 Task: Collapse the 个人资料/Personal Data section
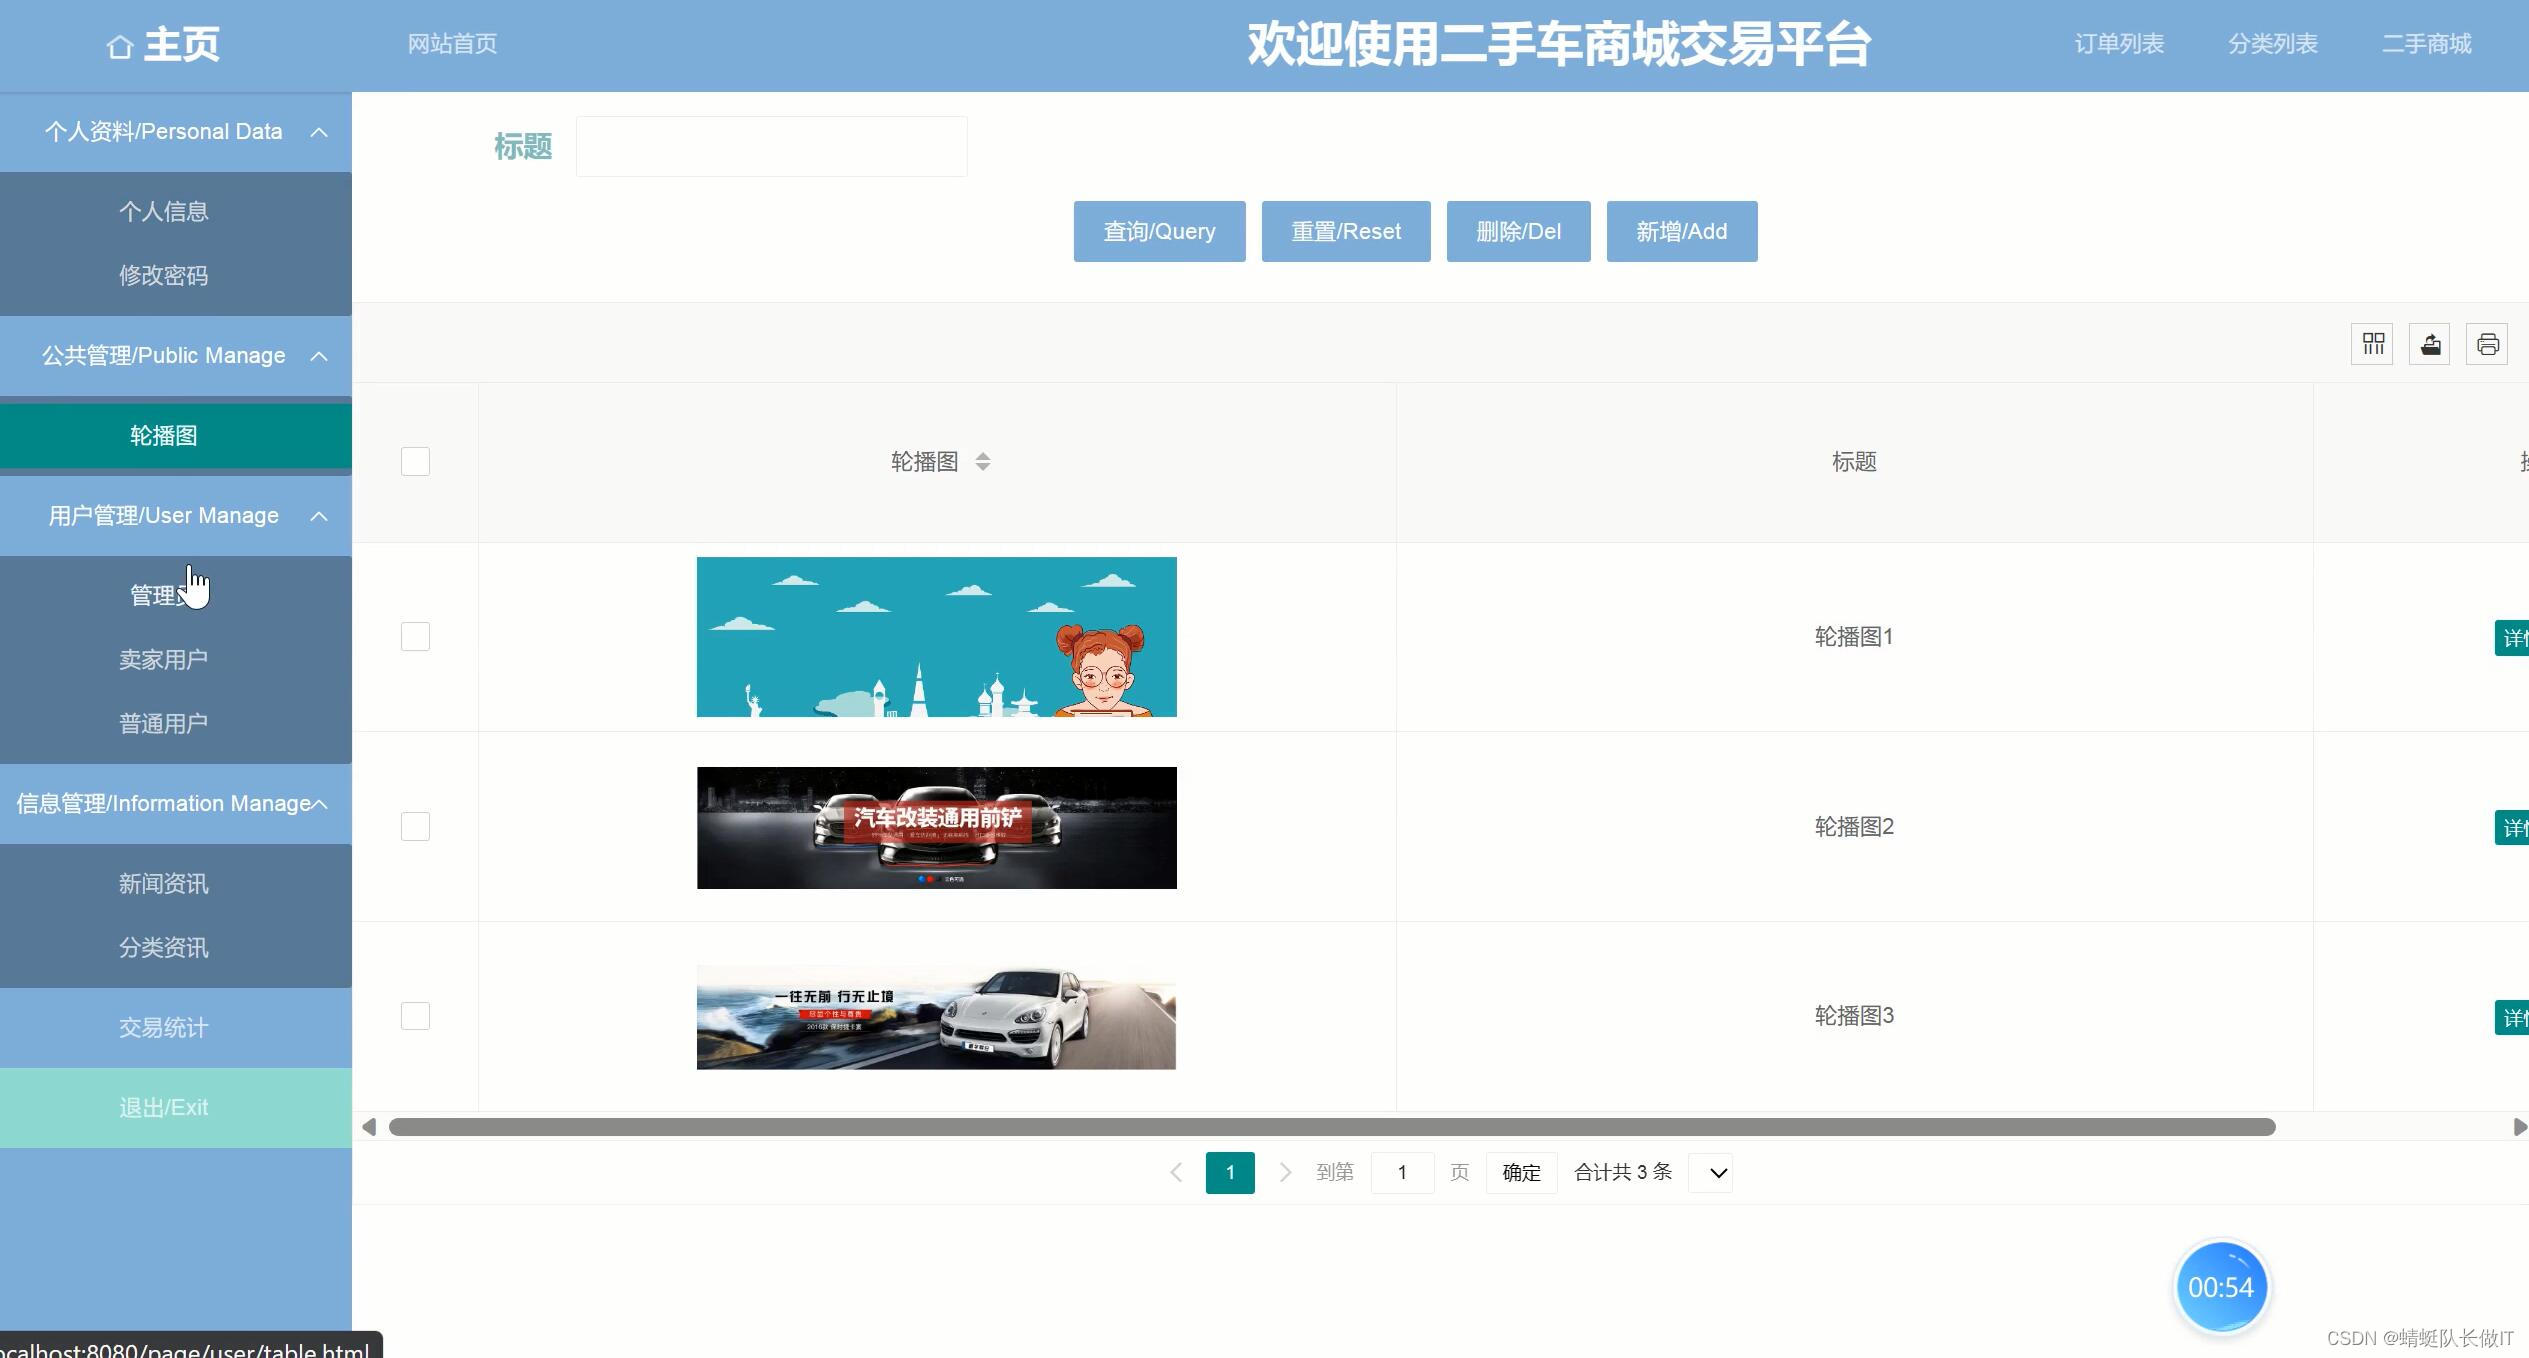[x=319, y=132]
